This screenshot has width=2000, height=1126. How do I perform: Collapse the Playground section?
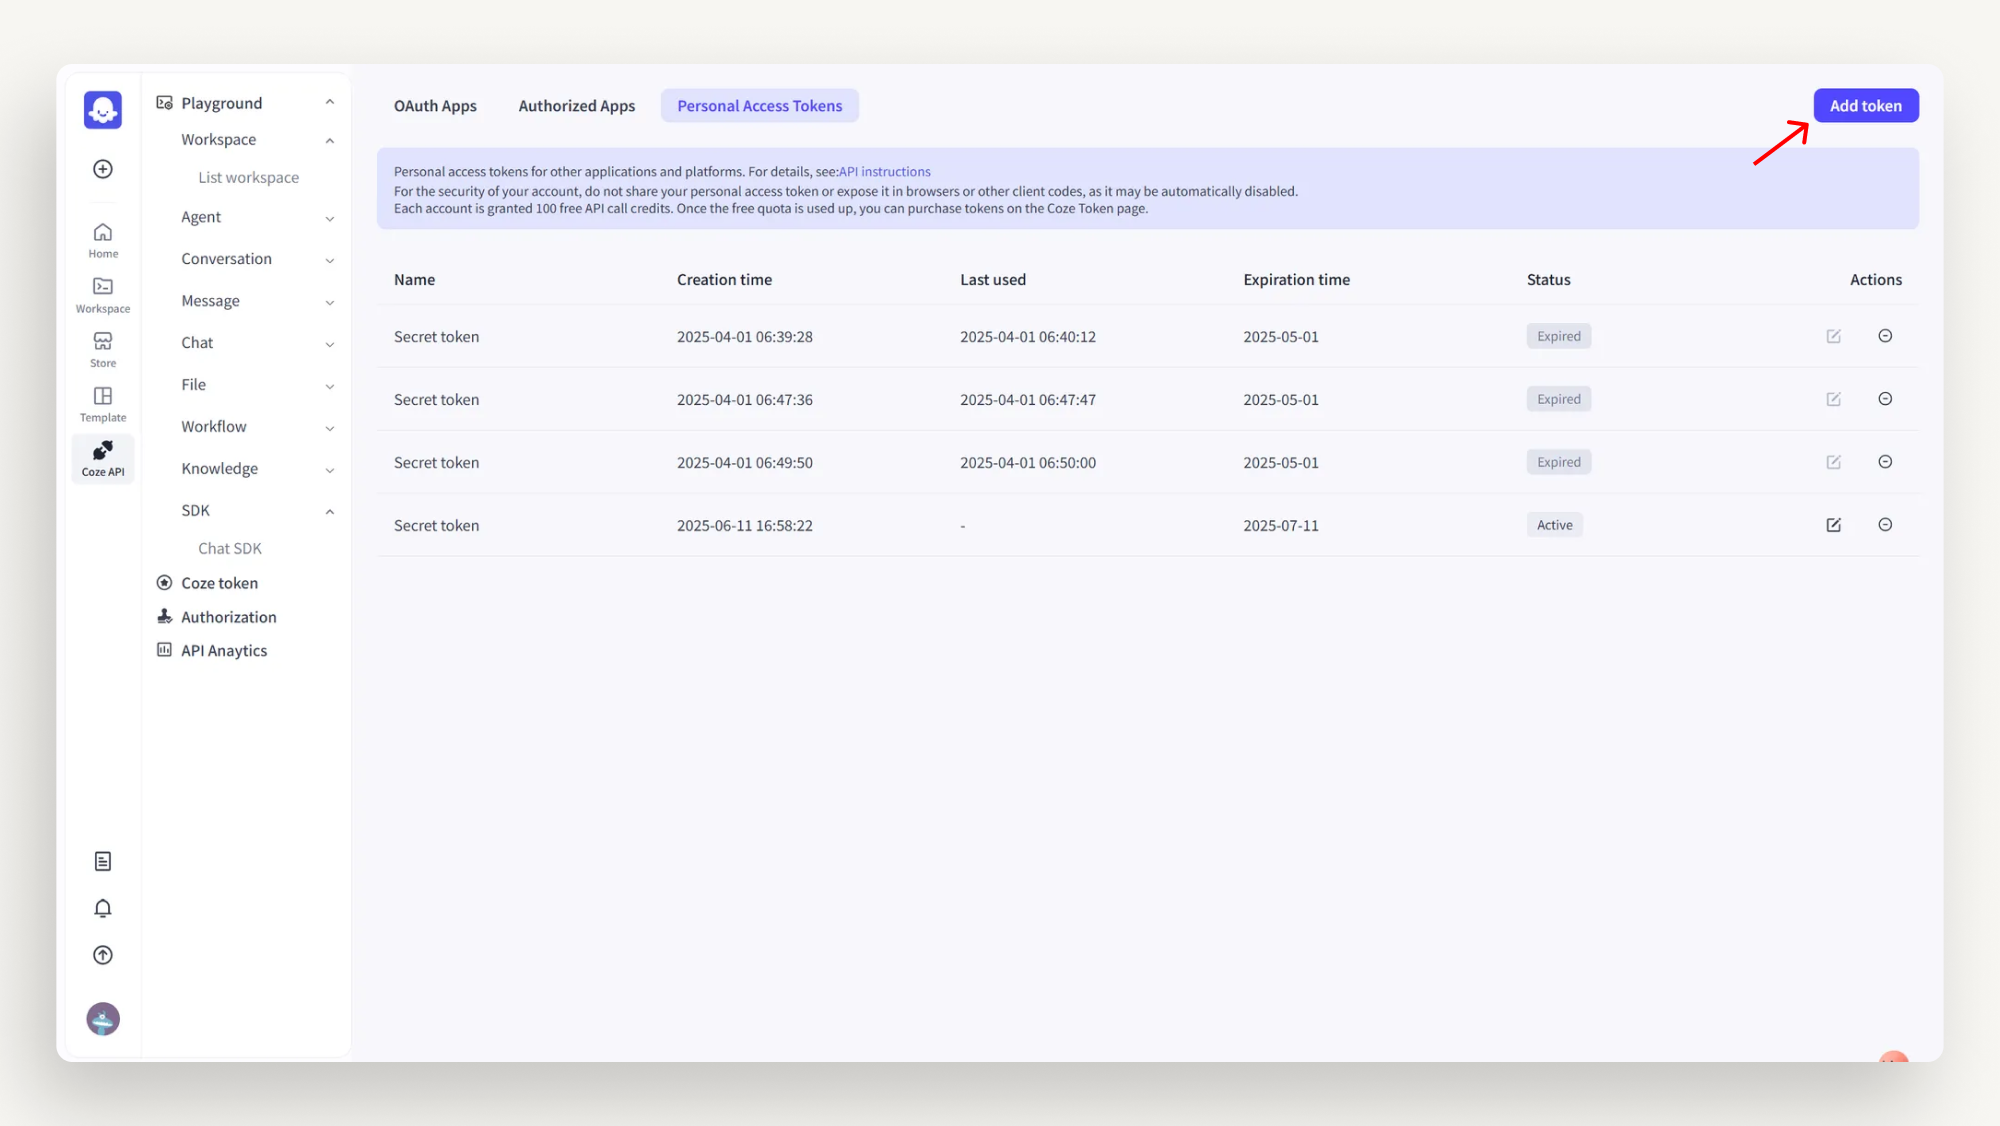tap(330, 101)
